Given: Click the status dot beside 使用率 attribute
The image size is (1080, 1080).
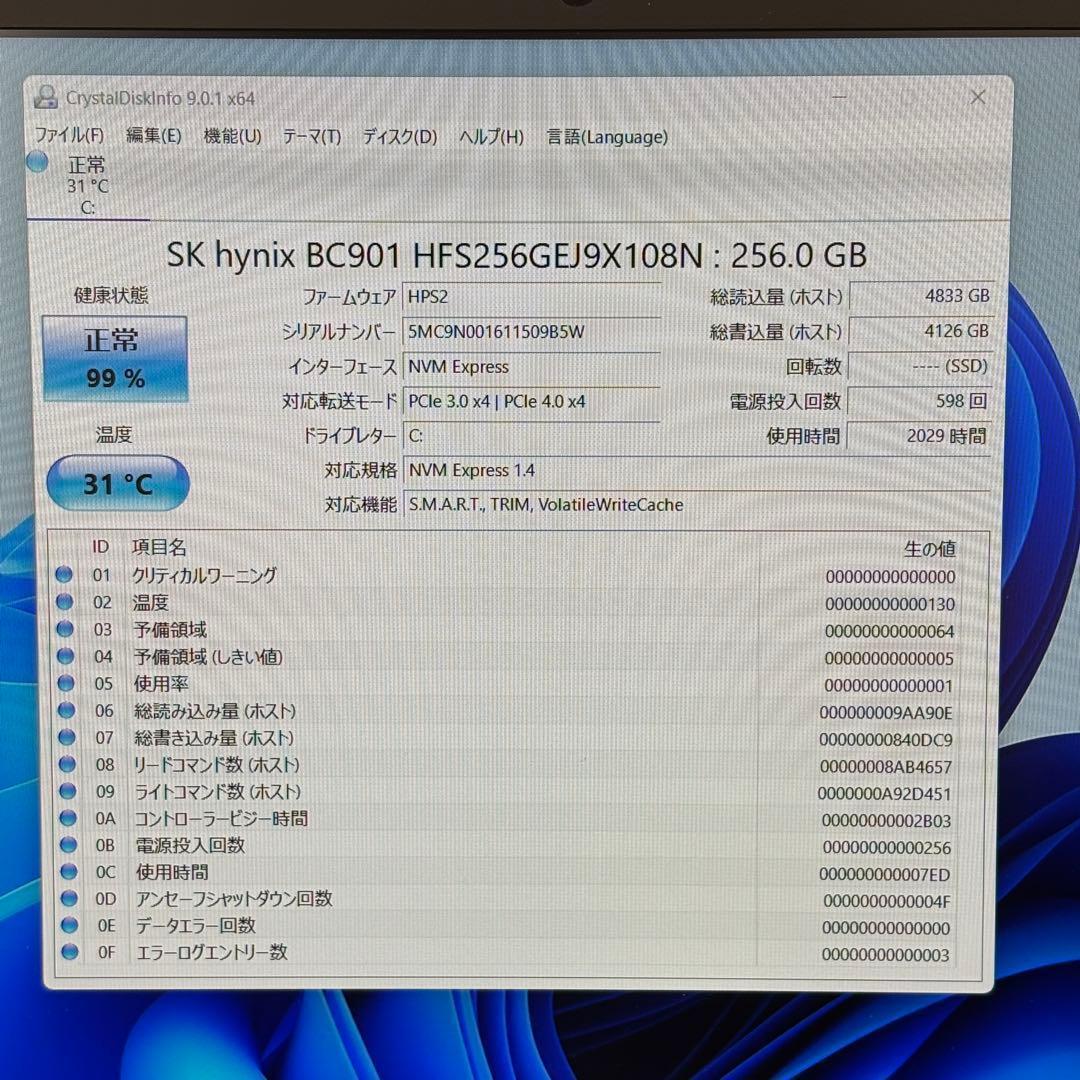Looking at the screenshot, I should click(66, 684).
